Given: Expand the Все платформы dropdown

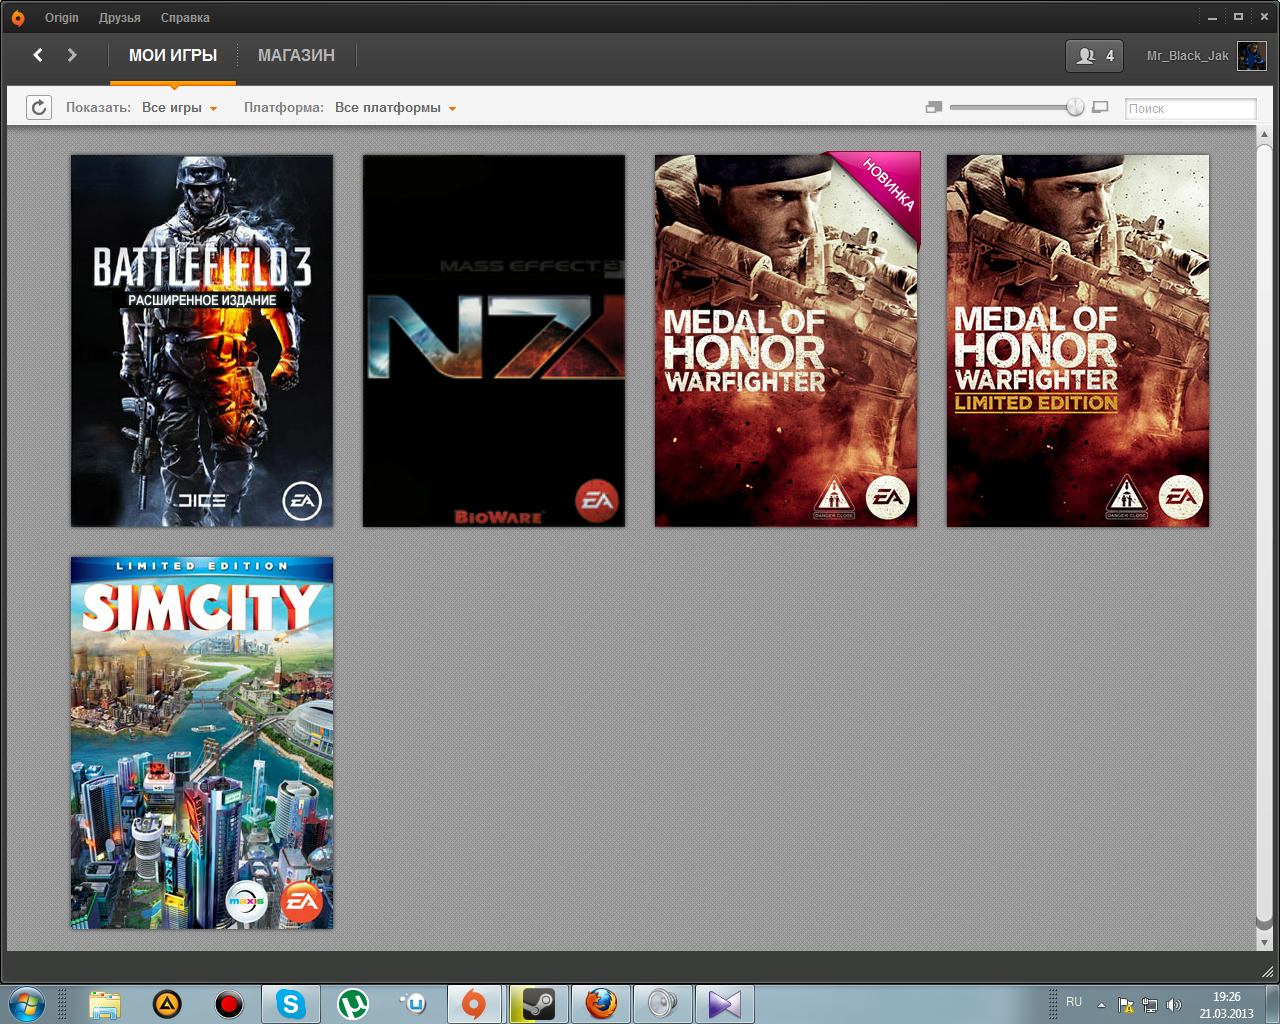Looking at the screenshot, I should 395,108.
